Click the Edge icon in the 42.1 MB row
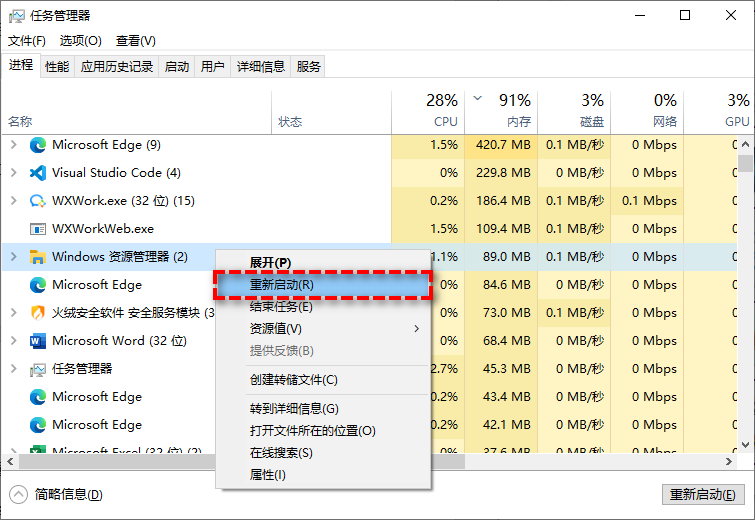Image resolution: width=755 pixels, height=520 pixels. point(38,425)
